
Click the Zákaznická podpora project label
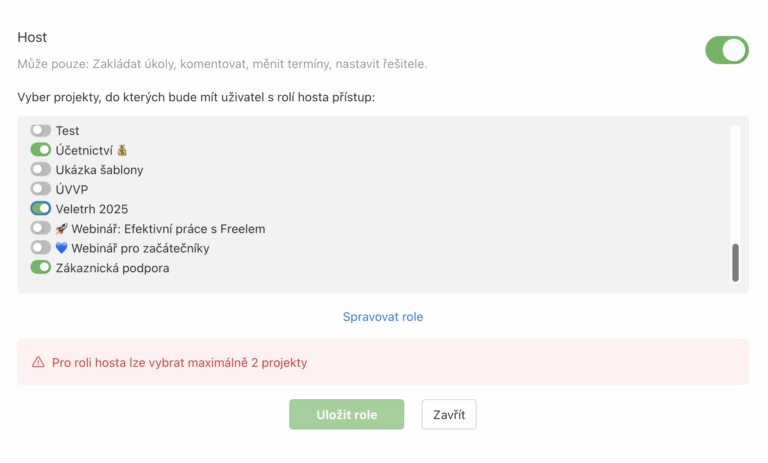click(112, 268)
